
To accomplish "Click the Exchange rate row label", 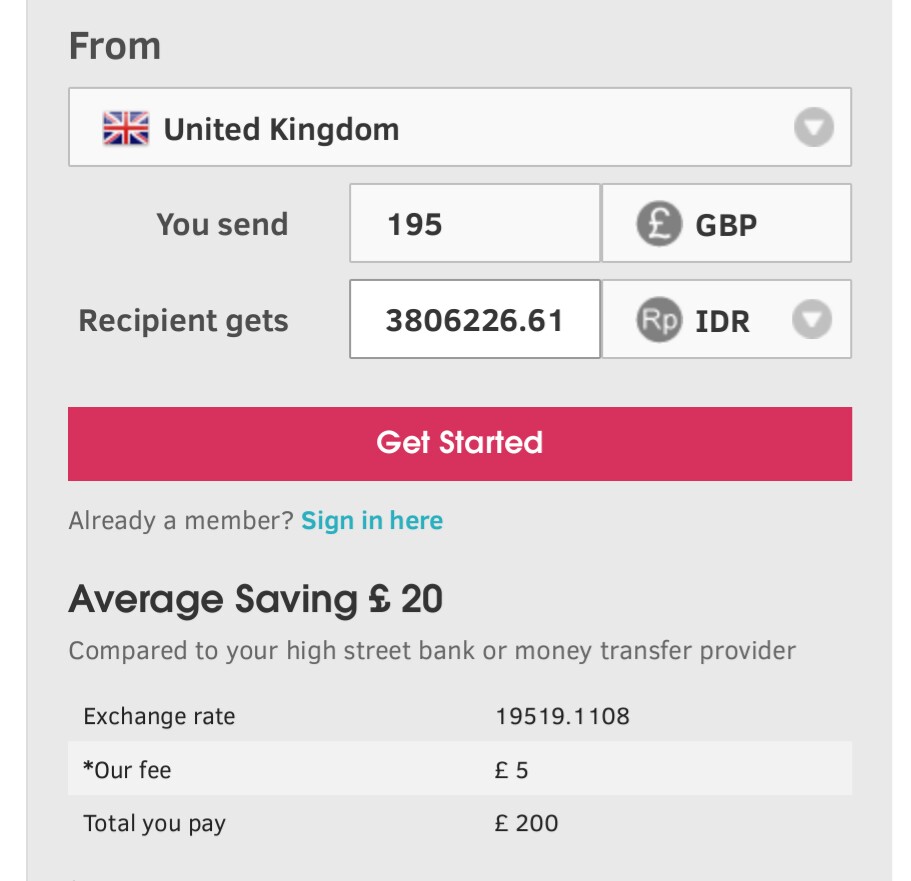I will 160,716.
